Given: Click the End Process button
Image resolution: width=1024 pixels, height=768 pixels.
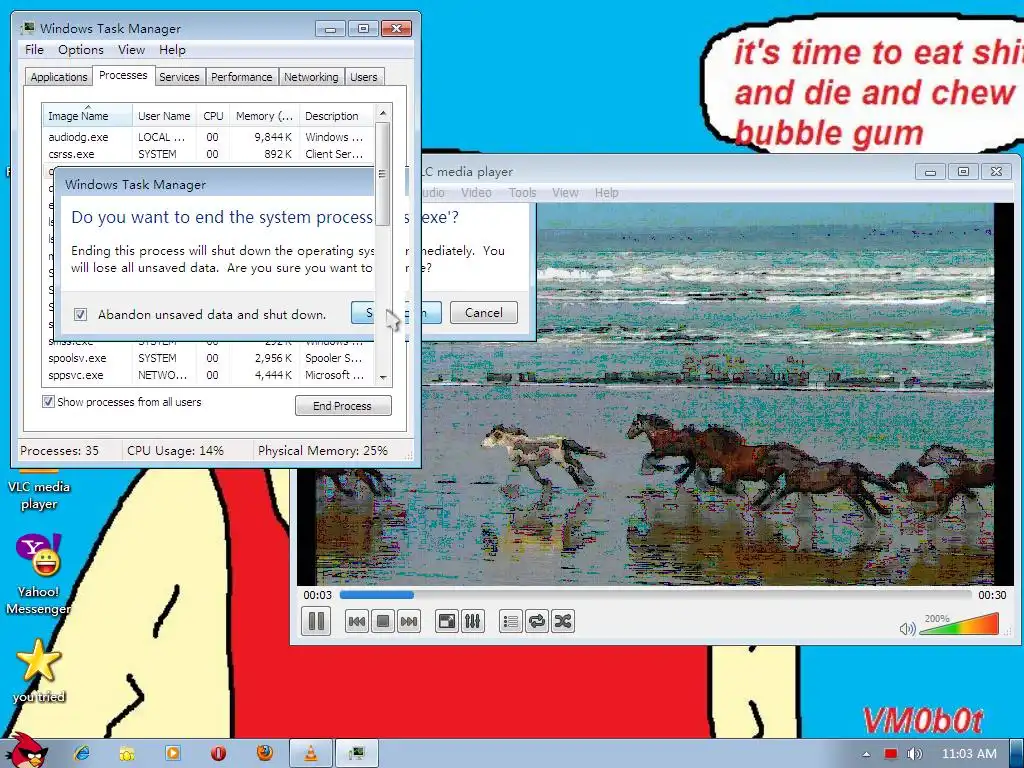Looking at the screenshot, I should (343, 406).
